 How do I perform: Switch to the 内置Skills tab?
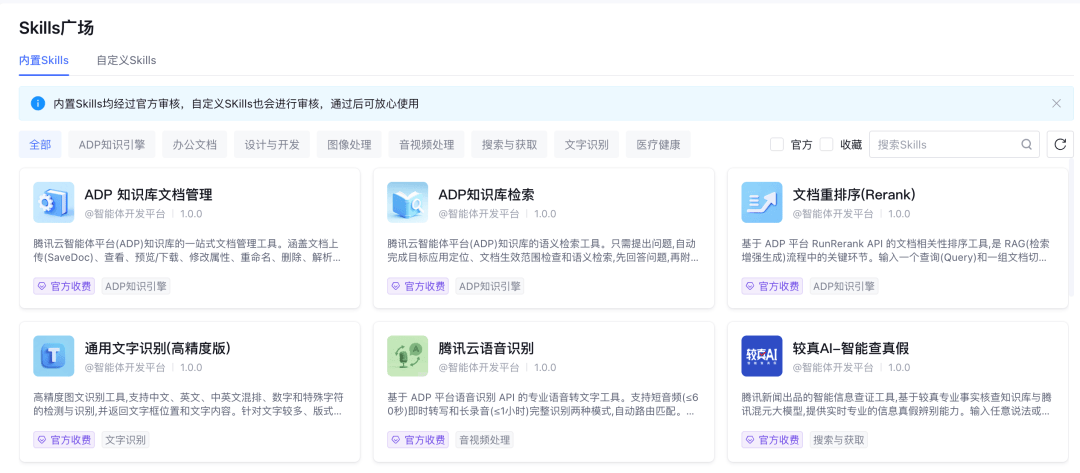[43, 61]
